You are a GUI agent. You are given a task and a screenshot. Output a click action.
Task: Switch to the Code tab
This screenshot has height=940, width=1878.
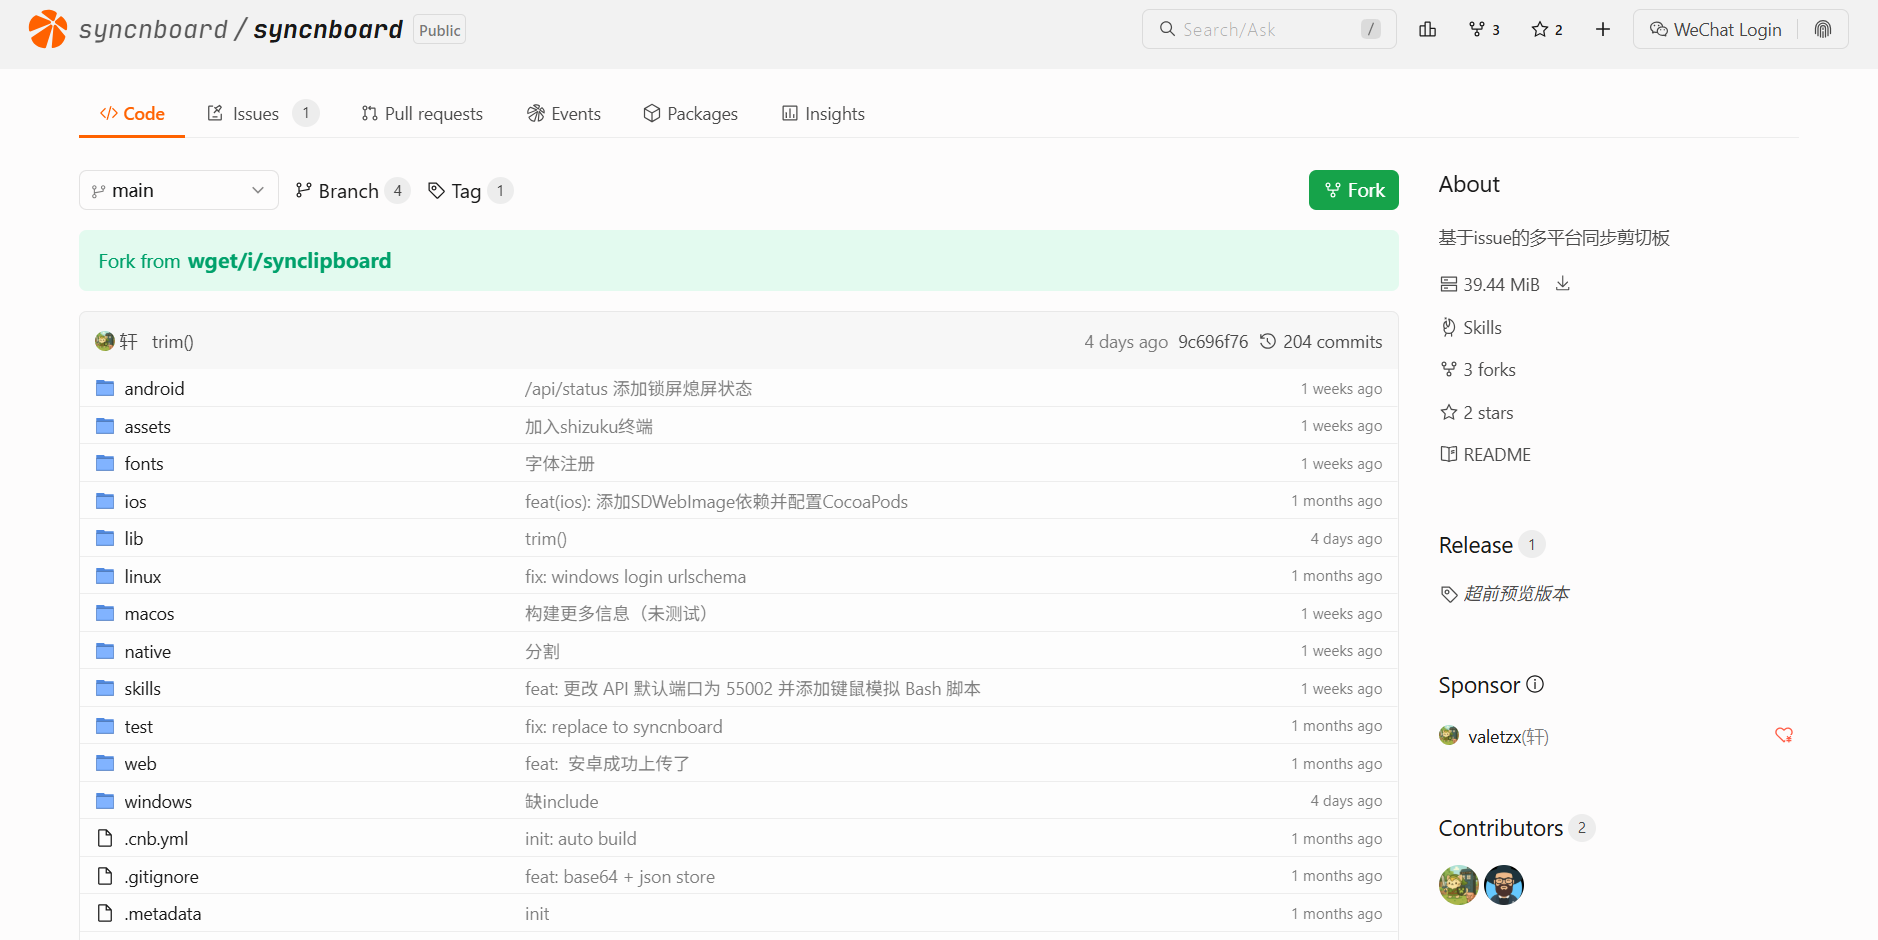pos(132,114)
